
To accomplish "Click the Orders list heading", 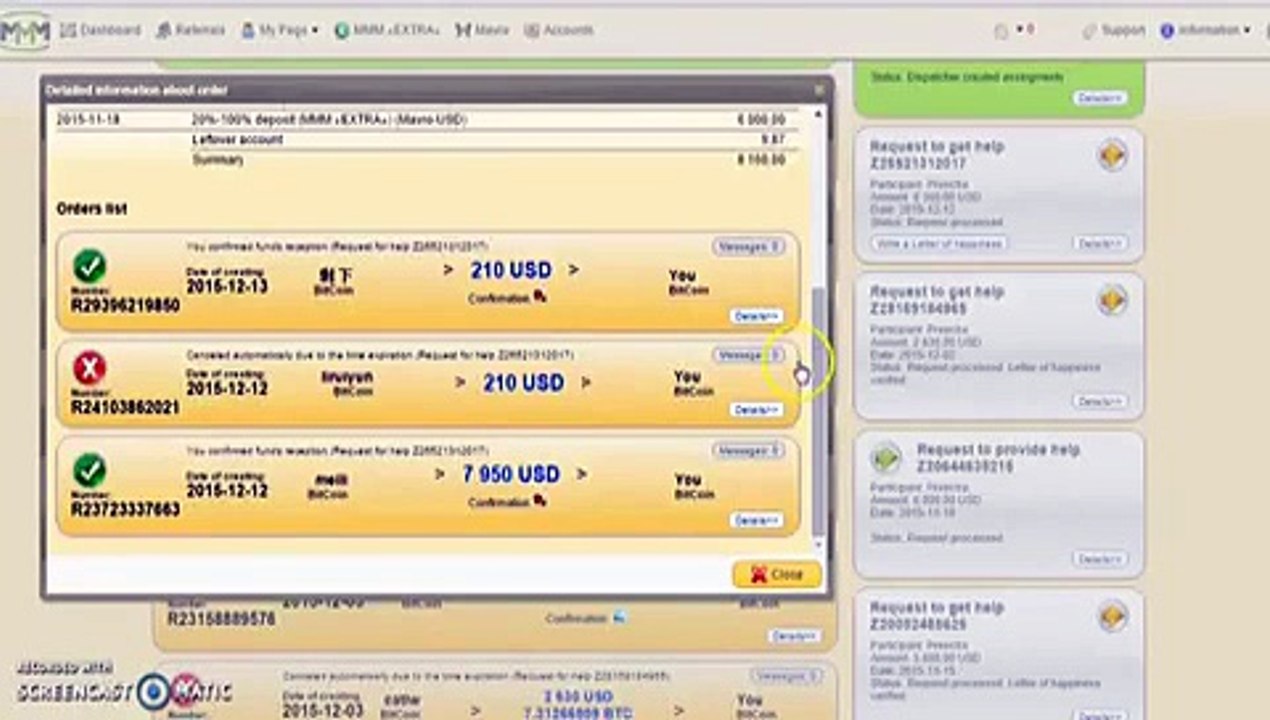I will [x=92, y=209].
